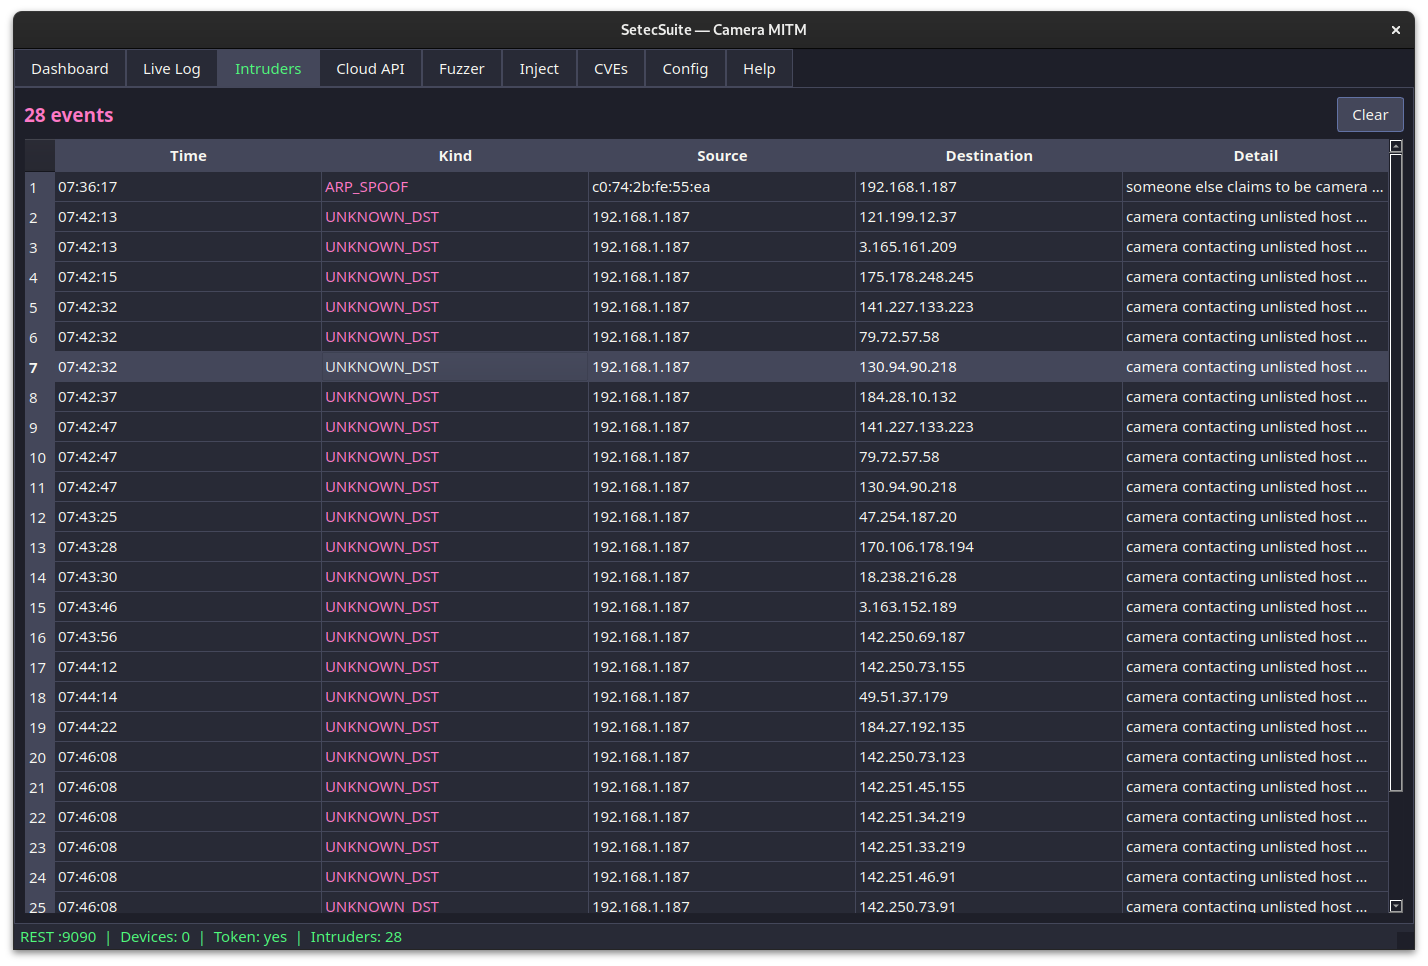Switch to the Dashboard tab
Screen dimensions: 1428x966
pyautogui.click(x=69, y=68)
